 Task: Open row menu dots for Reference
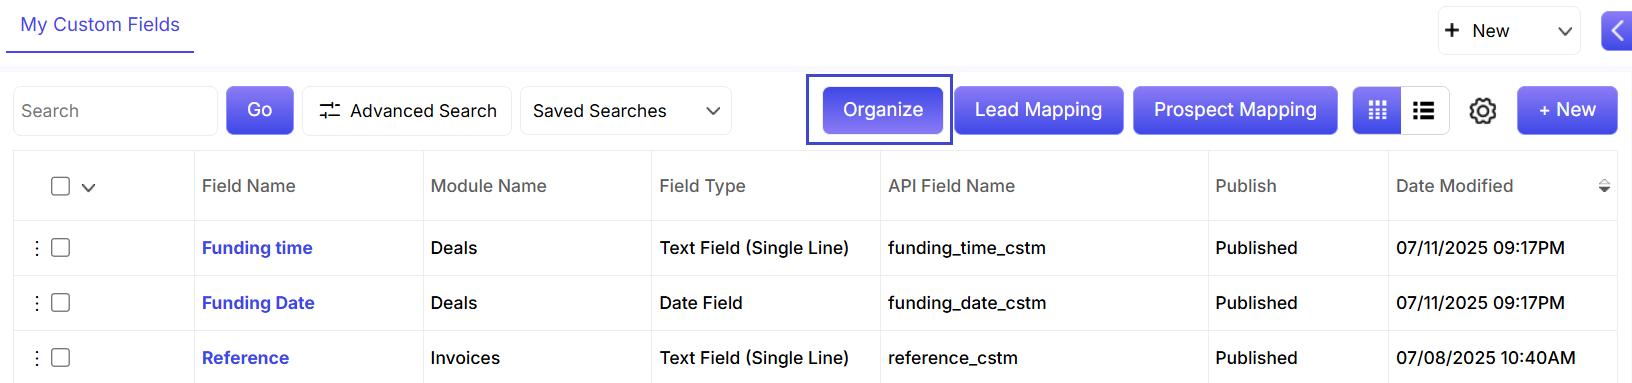coord(37,358)
